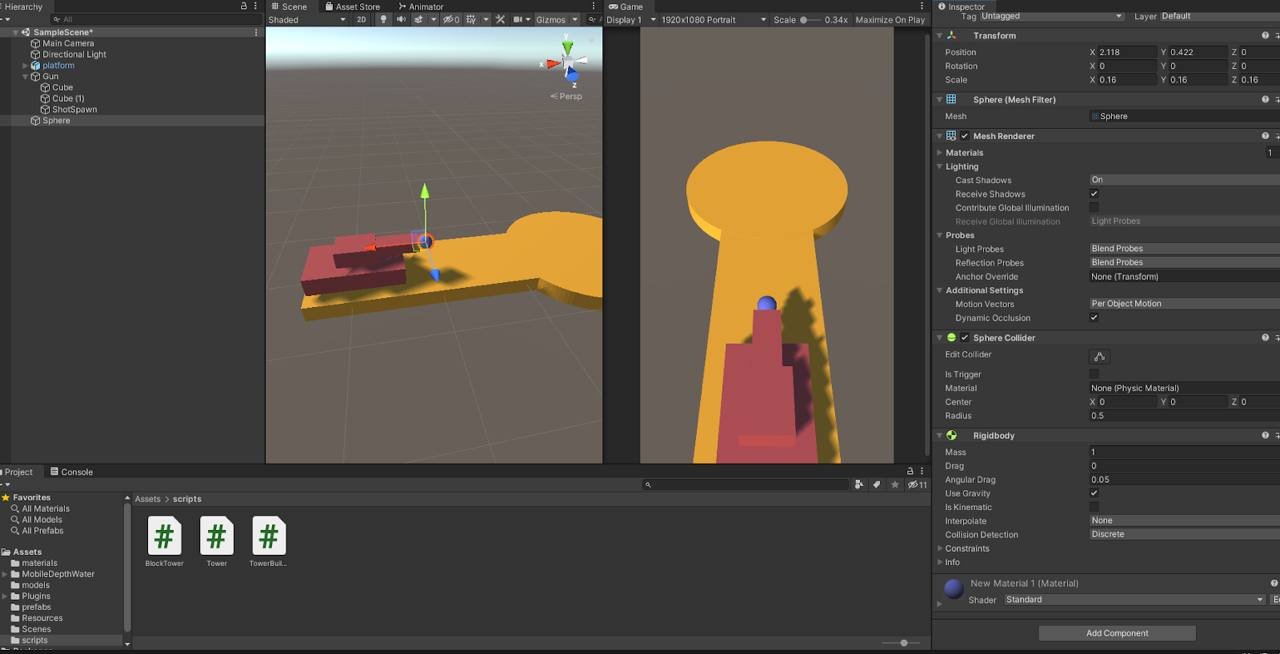The height and width of the screenshot is (654, 1280).
Task: Open the Motion Vectors dropdown
Action: 1184,304
